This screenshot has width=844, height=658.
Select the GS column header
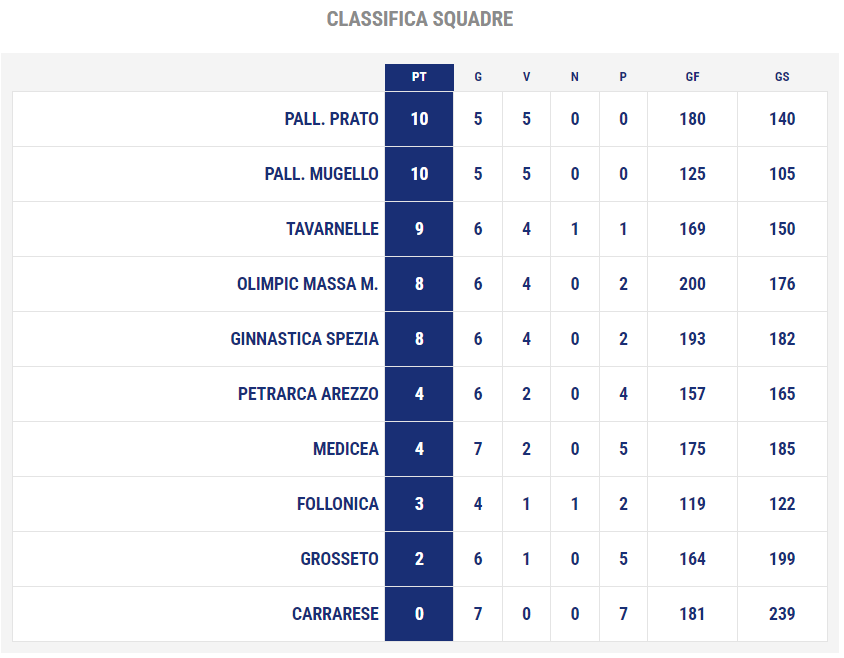[782, 77]
